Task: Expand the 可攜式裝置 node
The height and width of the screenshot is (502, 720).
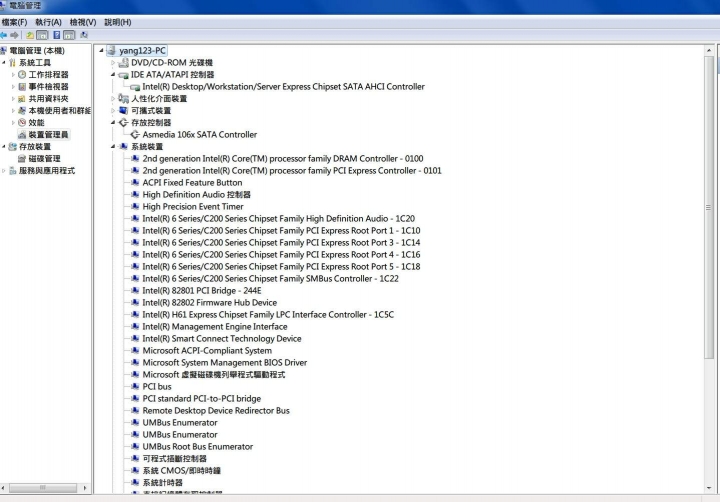Action: pos(112,110)
